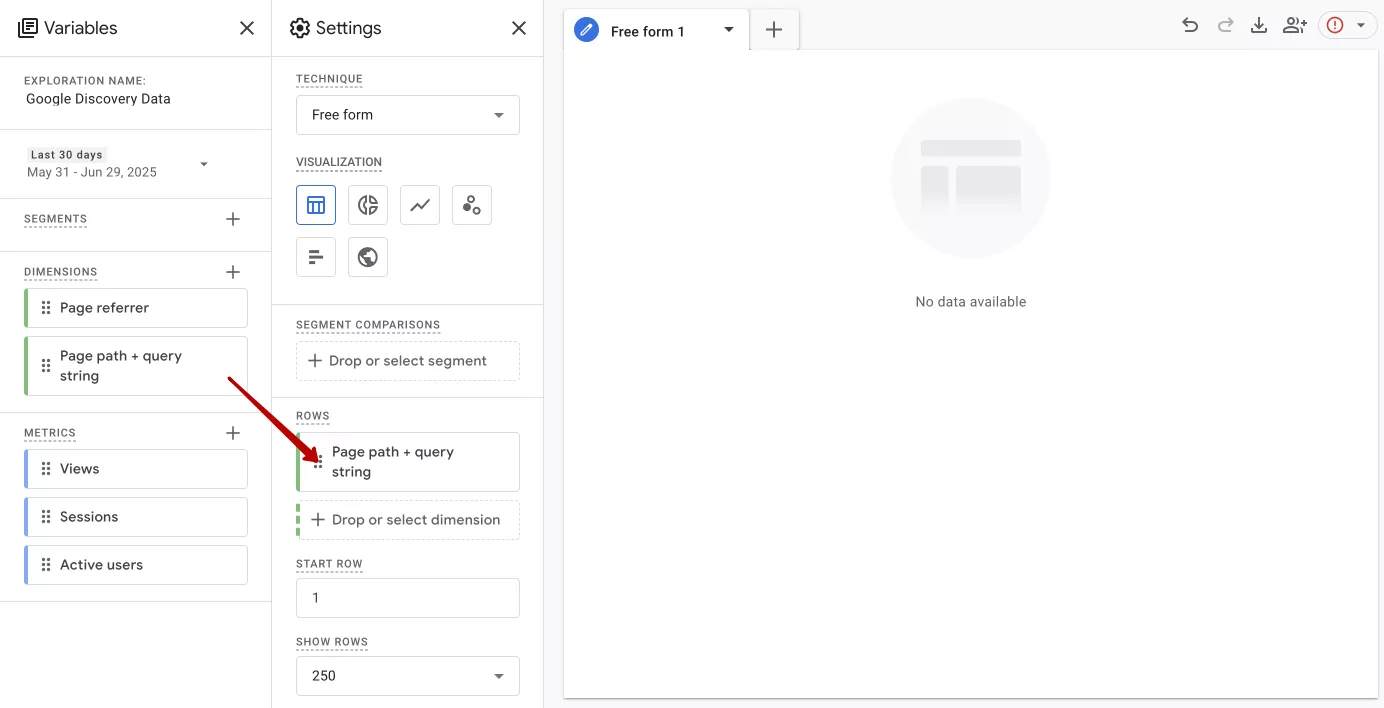The image size is (1384, 708).
Task: Select the table visualization icon
Action: pyautogui.click(x=316, y=205)
